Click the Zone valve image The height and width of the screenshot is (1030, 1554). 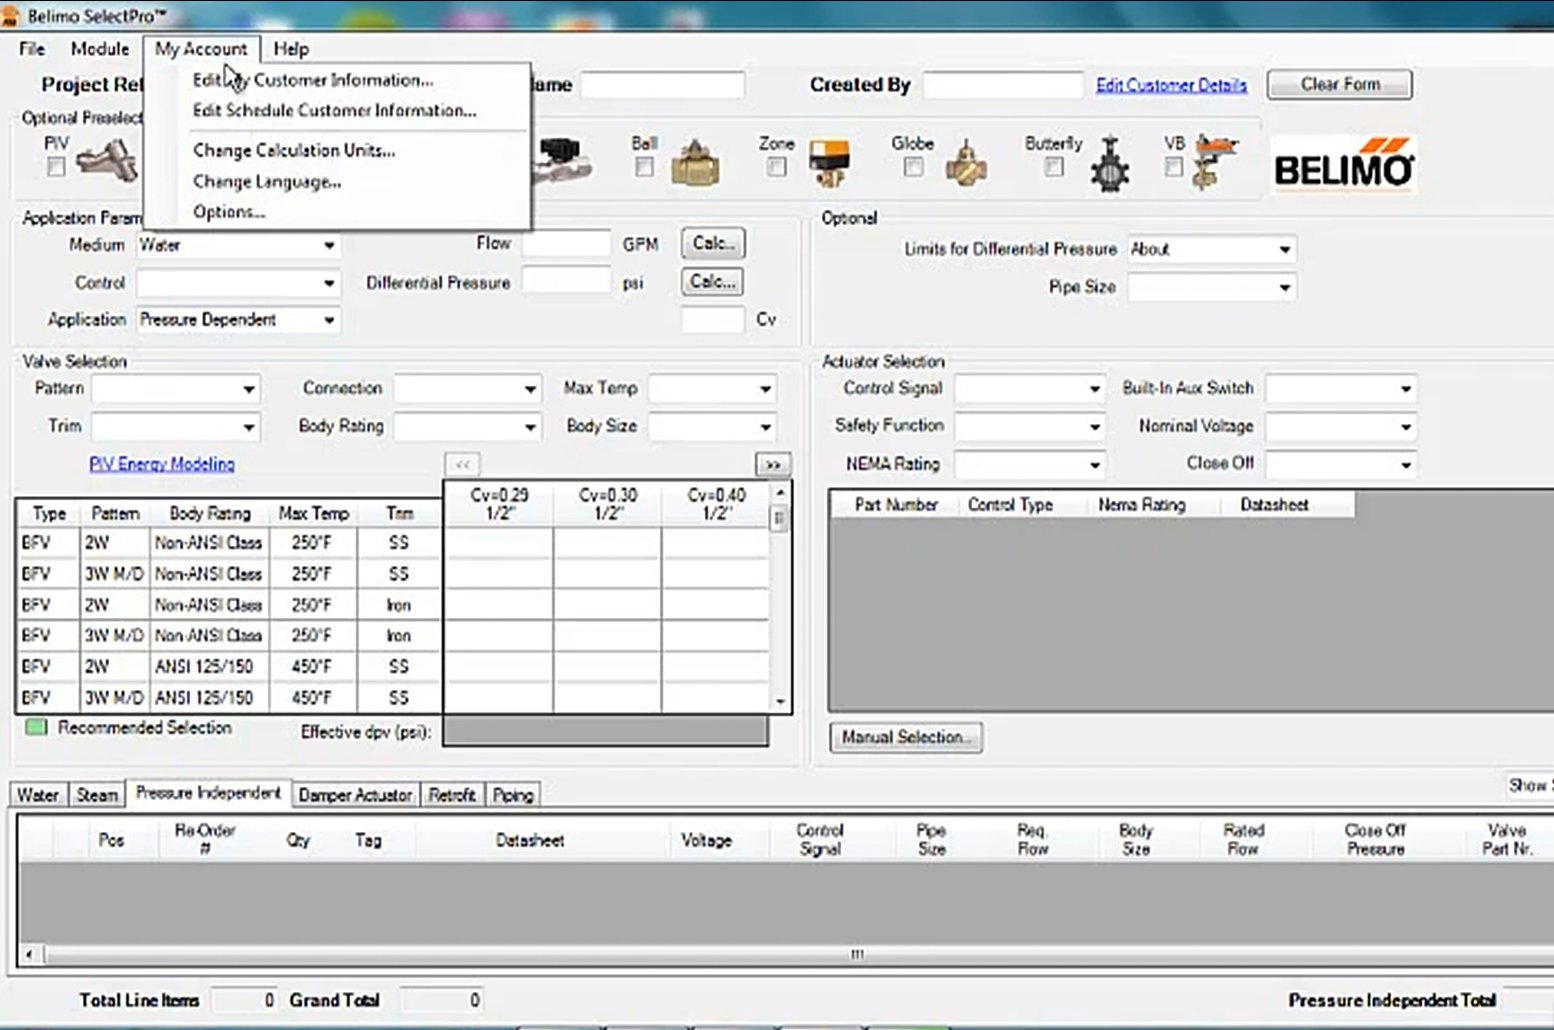pyautogui.click(x=830, y=164)
